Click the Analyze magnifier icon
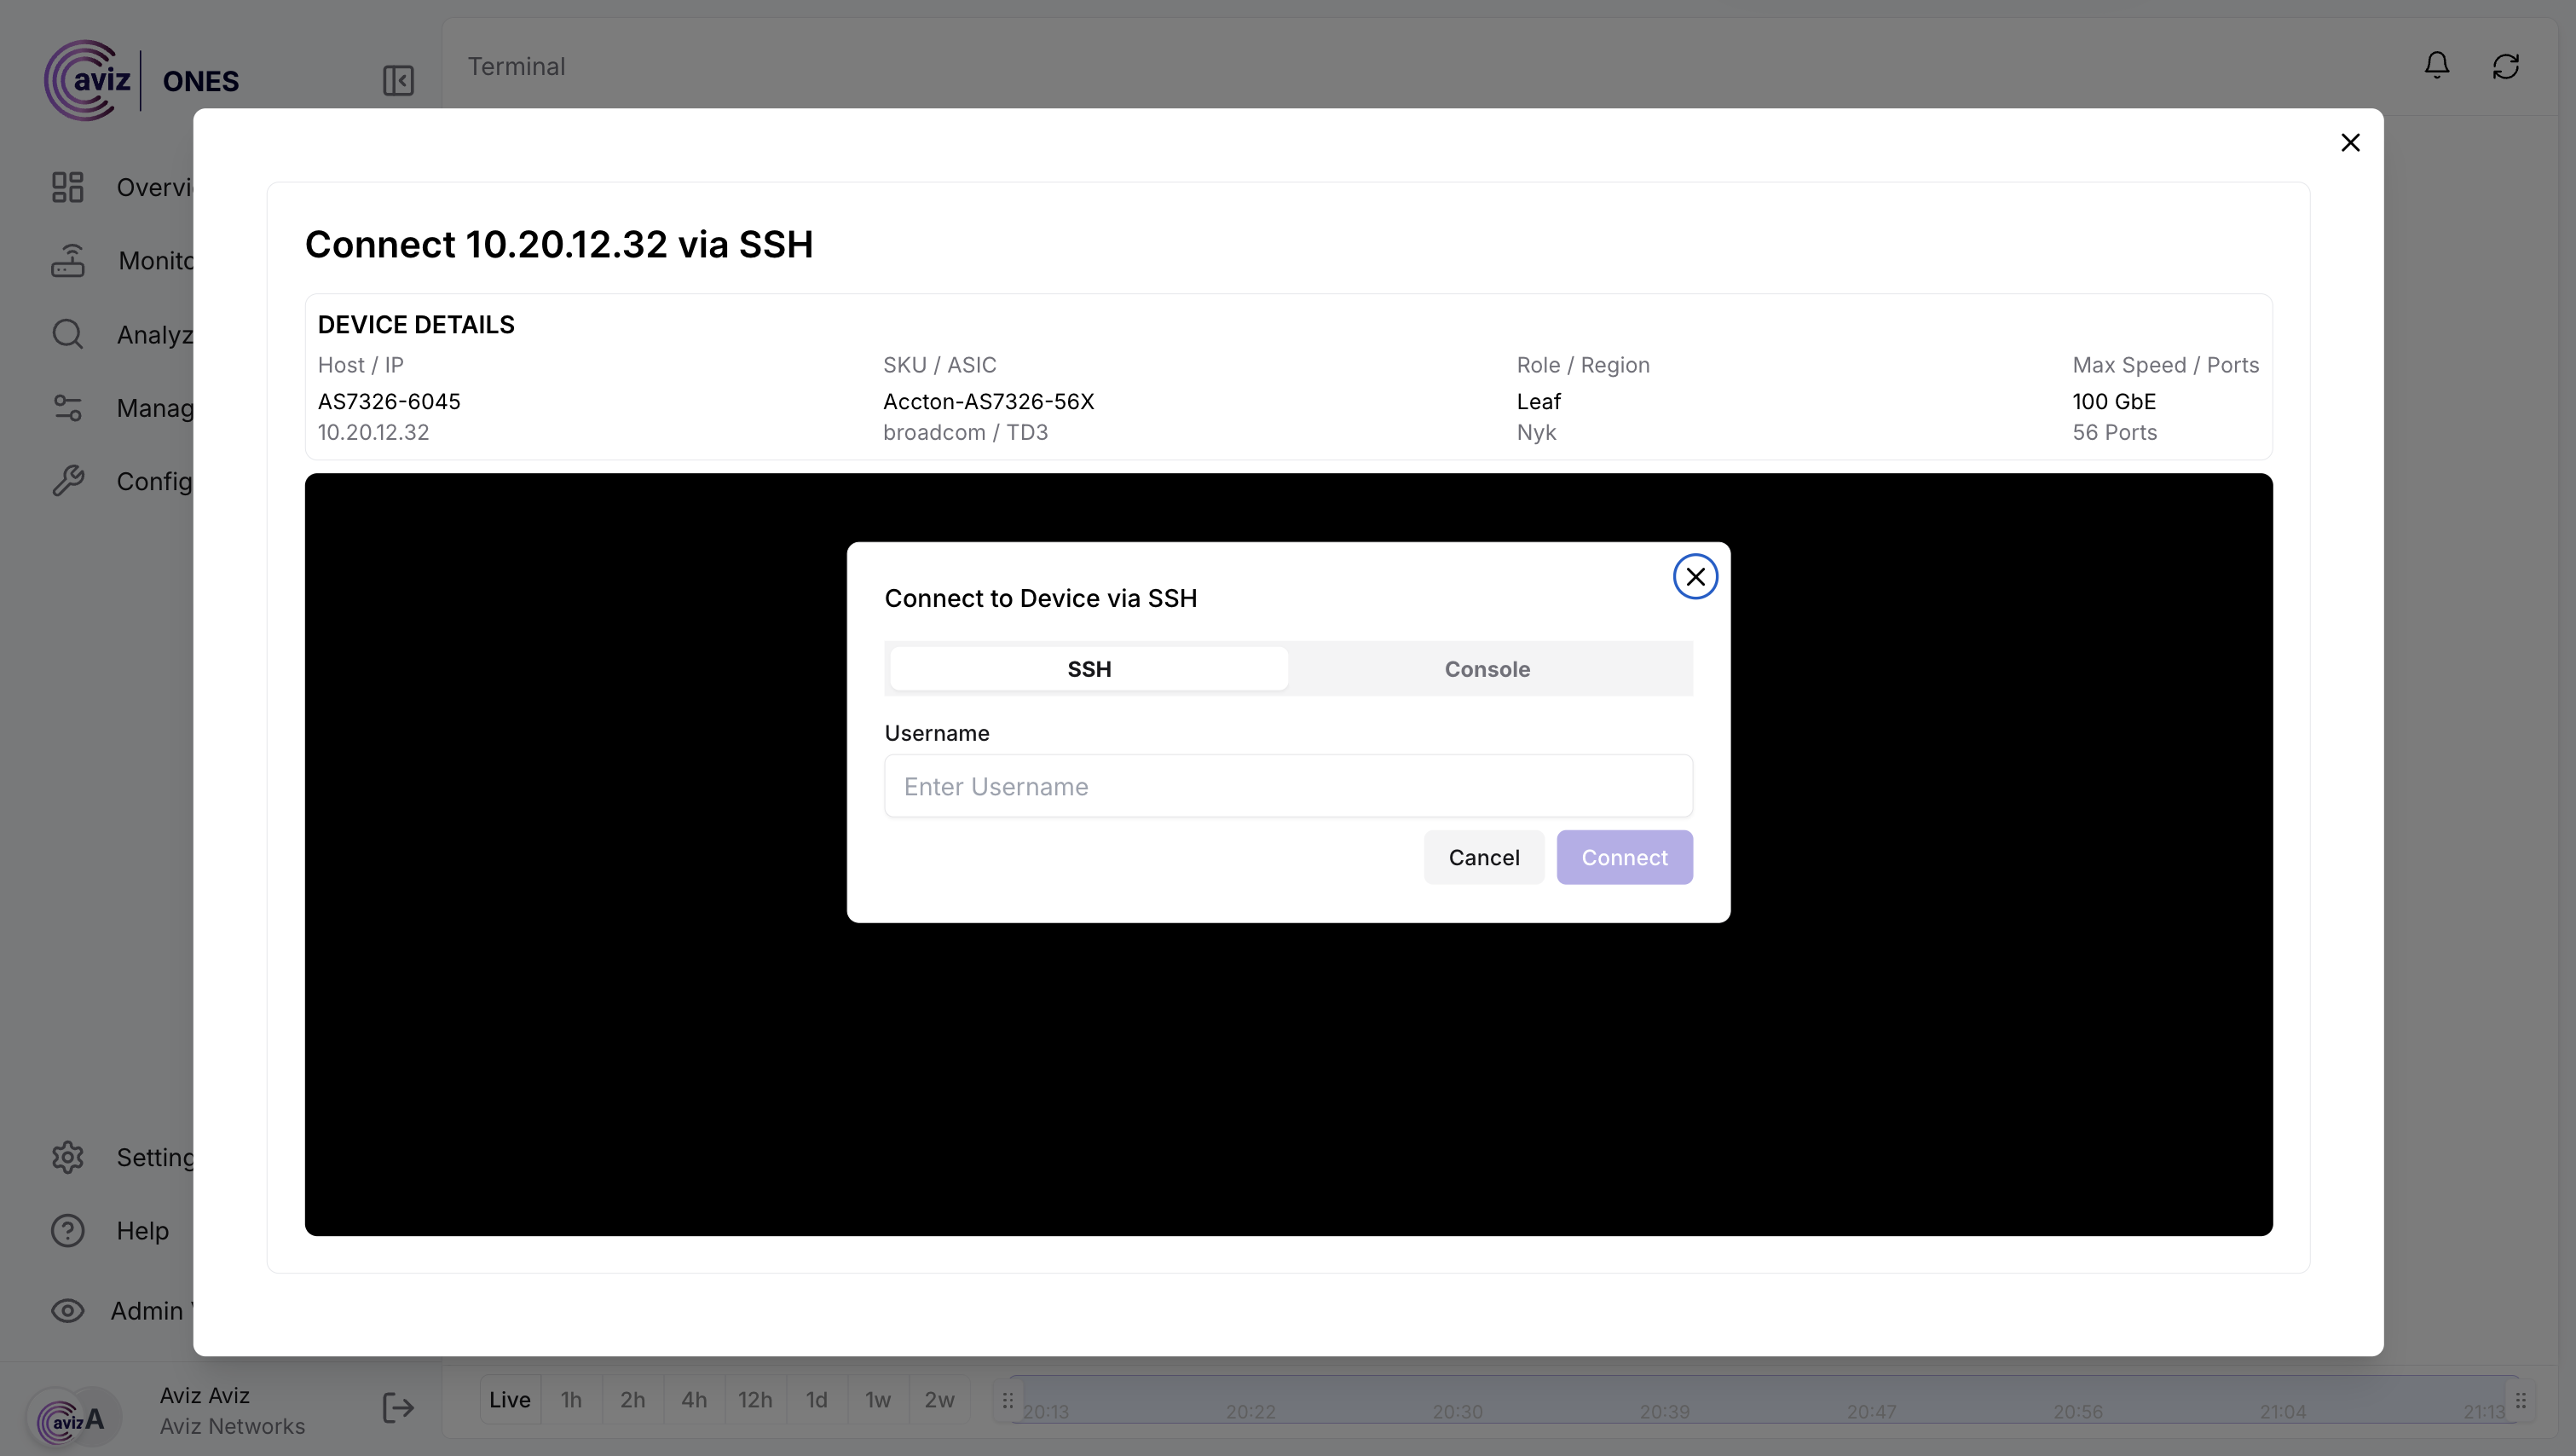The width and height of the screenshot is (2576, 1456). tap(67, 334)
